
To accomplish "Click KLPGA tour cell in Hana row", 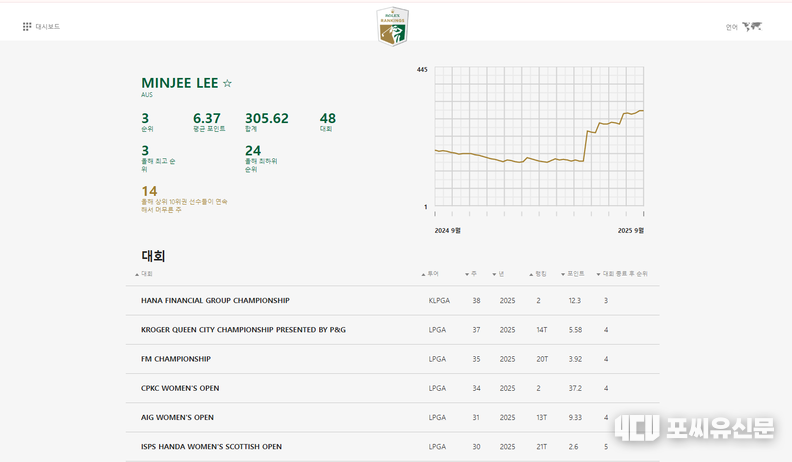I will tap(439, 300).
